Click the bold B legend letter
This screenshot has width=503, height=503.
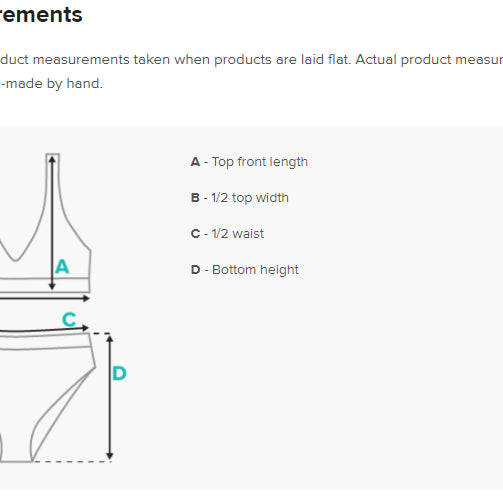coord(195,198)
